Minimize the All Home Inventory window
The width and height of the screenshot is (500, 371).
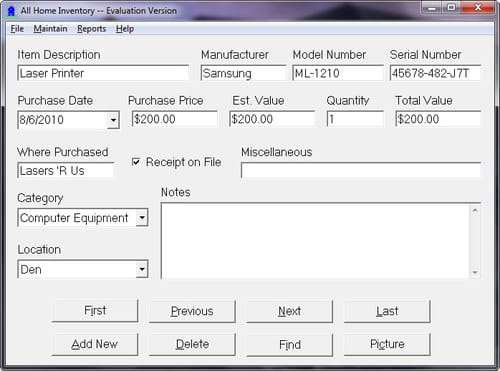tap(432, 7)
